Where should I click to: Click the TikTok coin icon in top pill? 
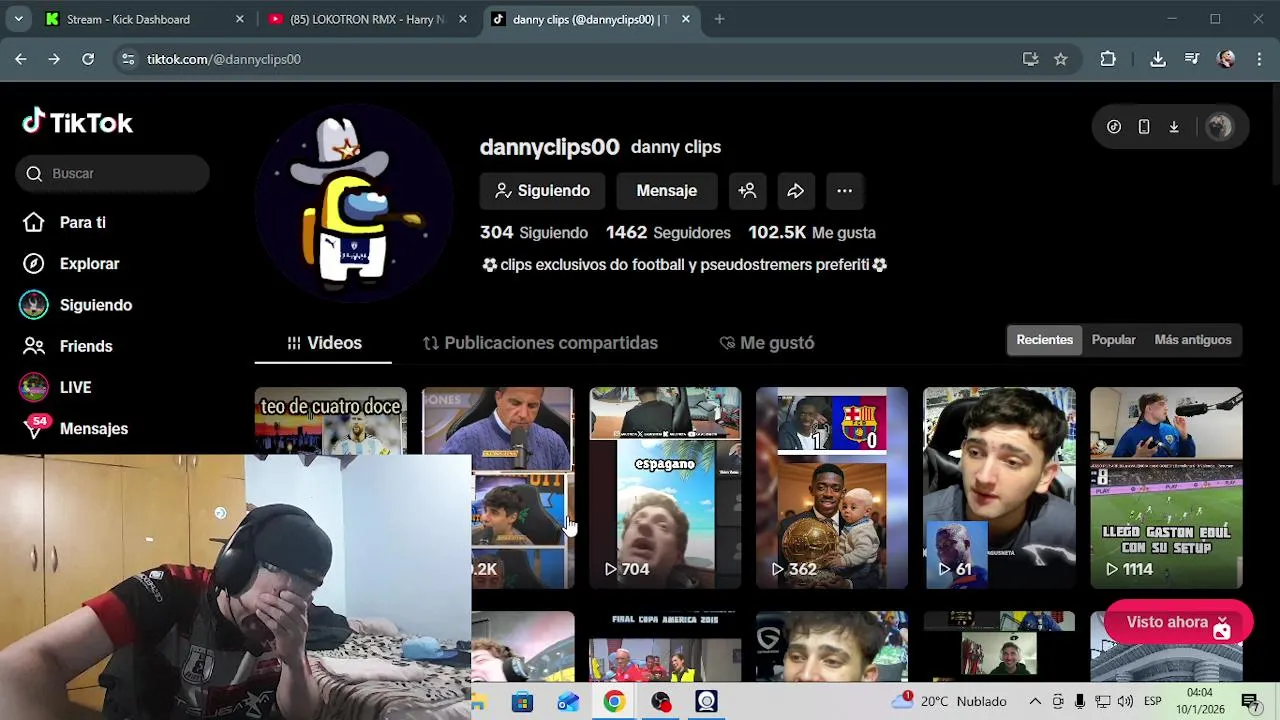[1114, 127]
